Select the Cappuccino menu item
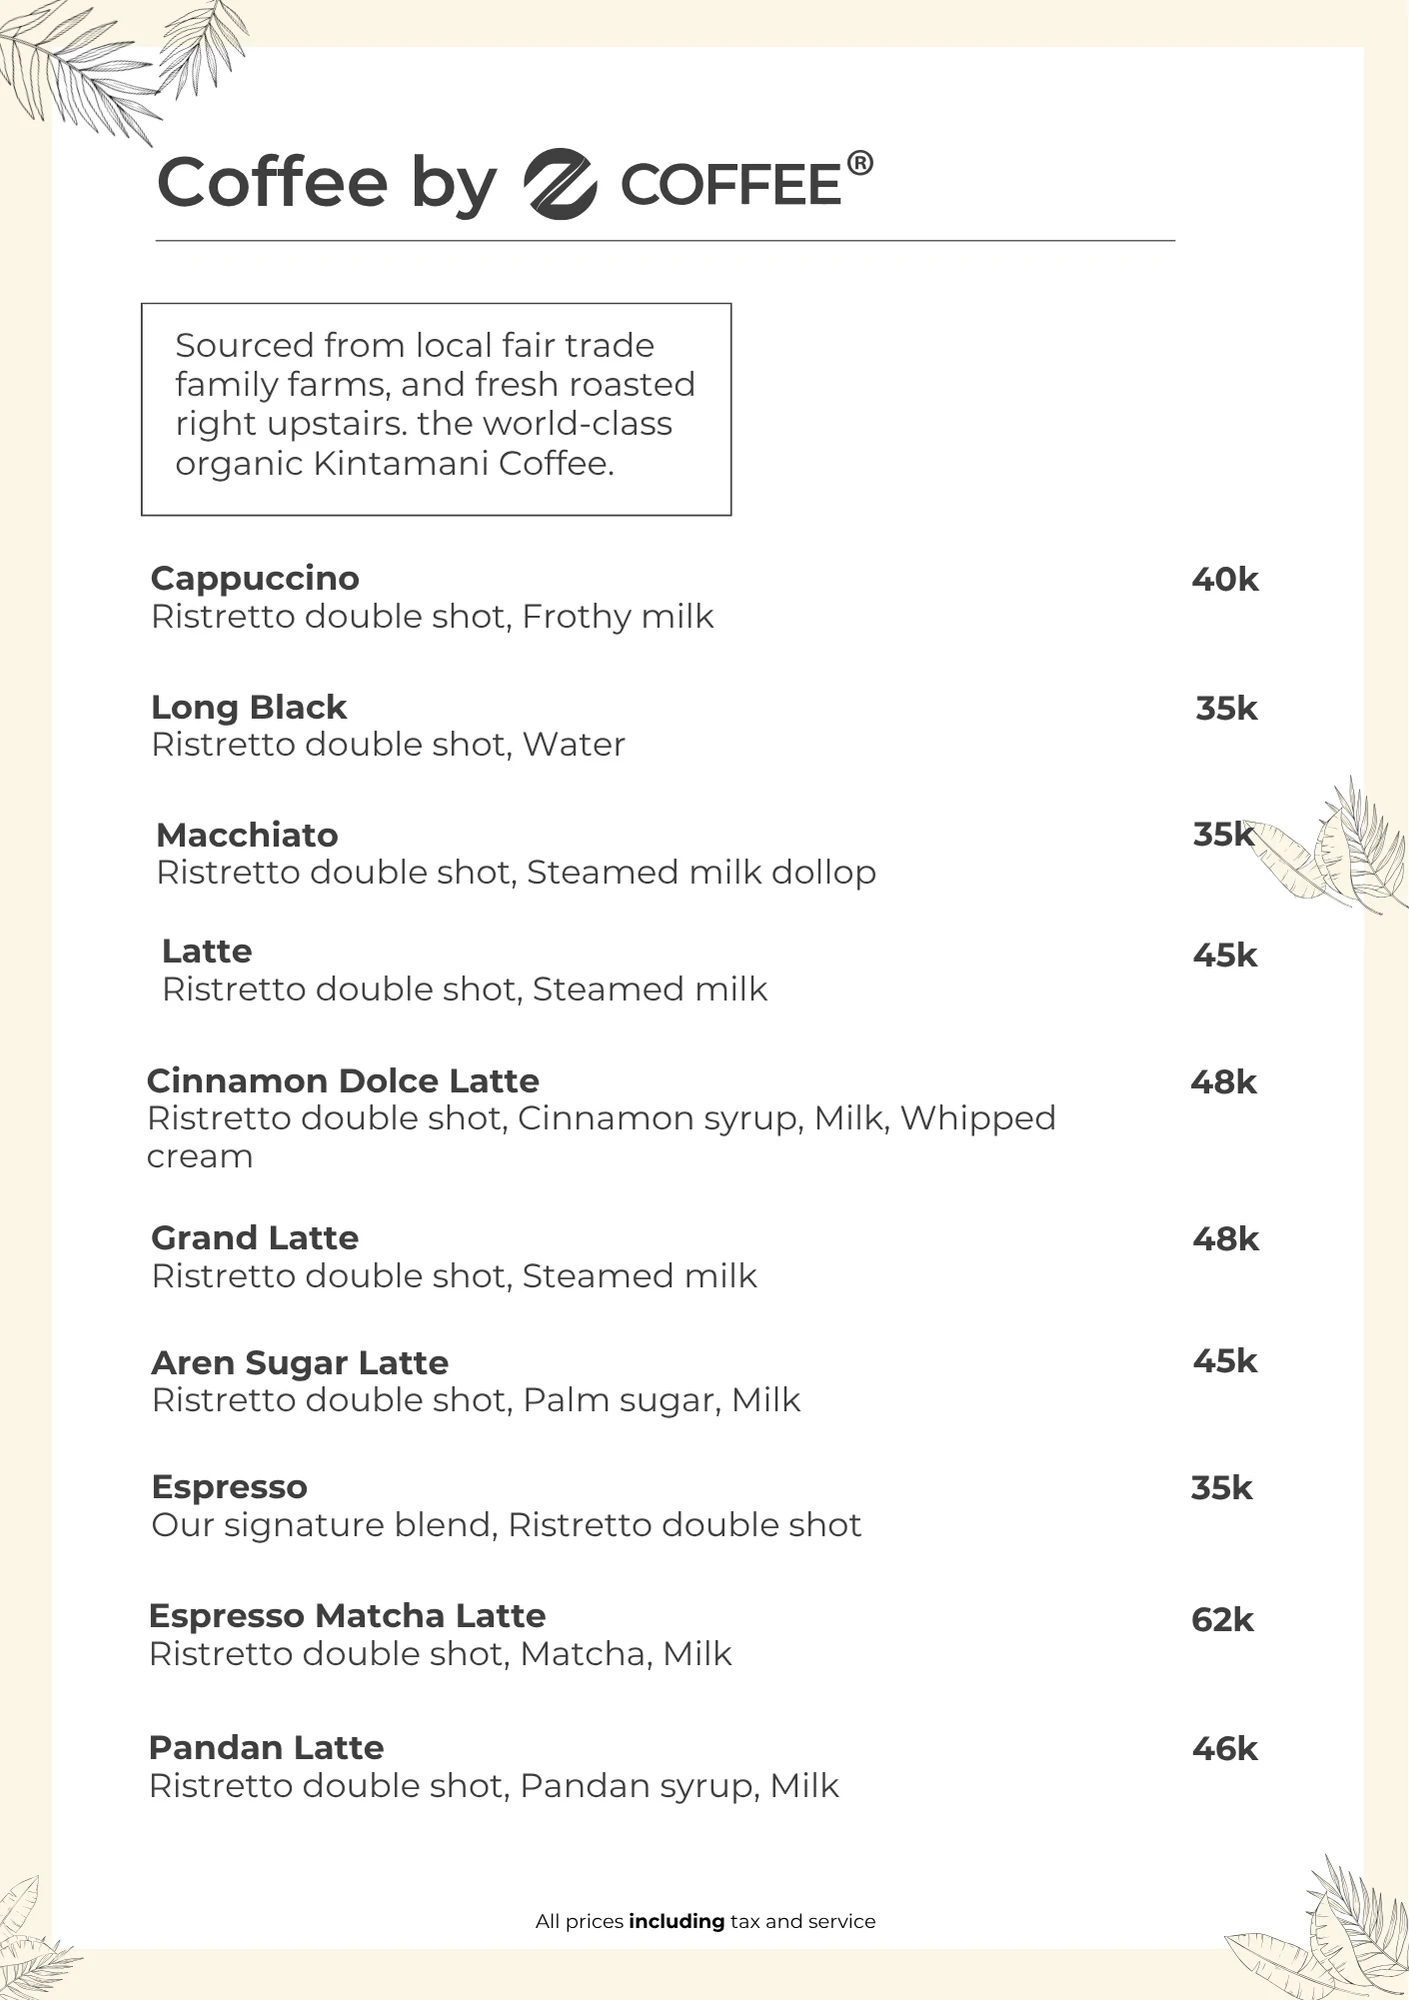Screen dimensions: 1409x2000 pyautogui.click(x=254, y=578)
